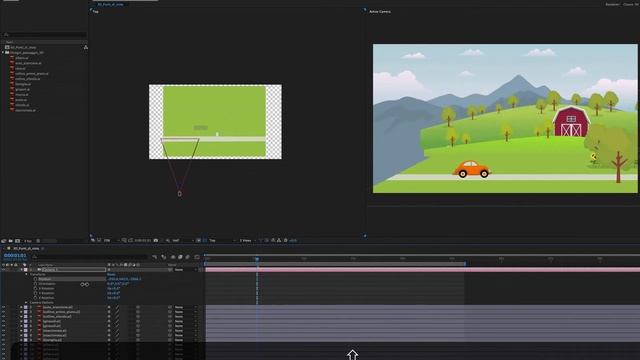
Task: Hide layer 2 via its eye toggle
Action: (4, 307)
